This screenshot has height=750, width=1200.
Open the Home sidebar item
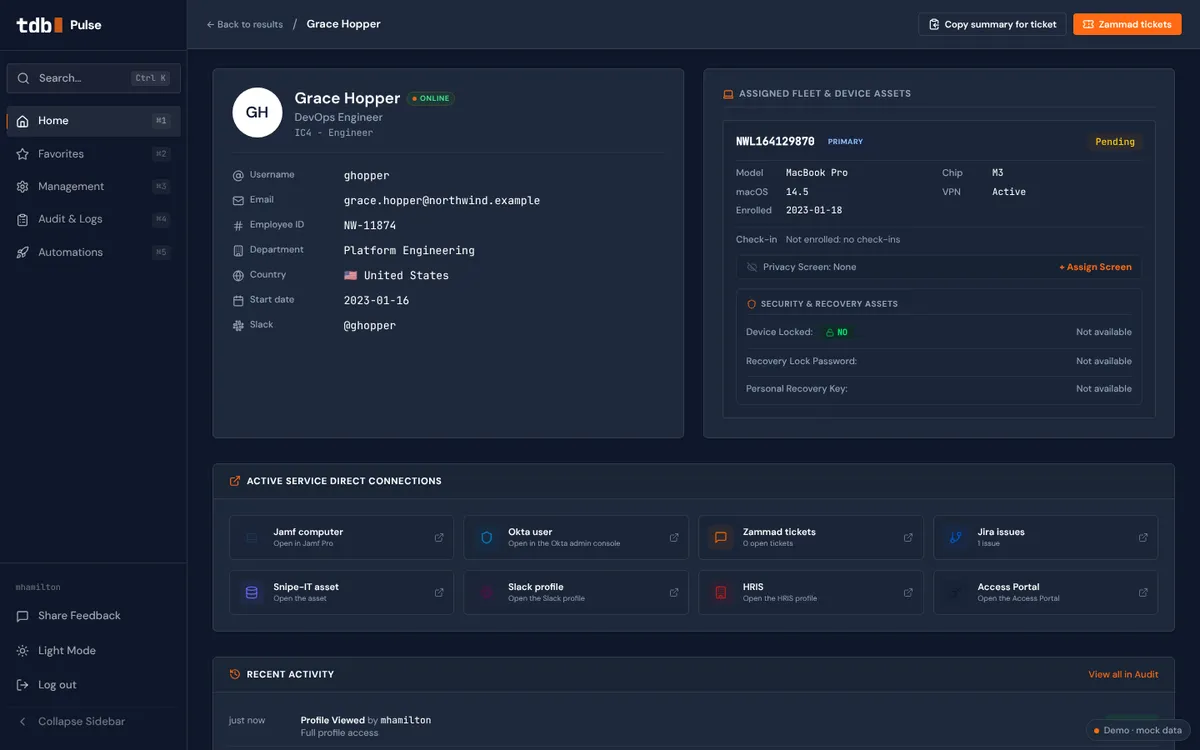coord(93,121)
